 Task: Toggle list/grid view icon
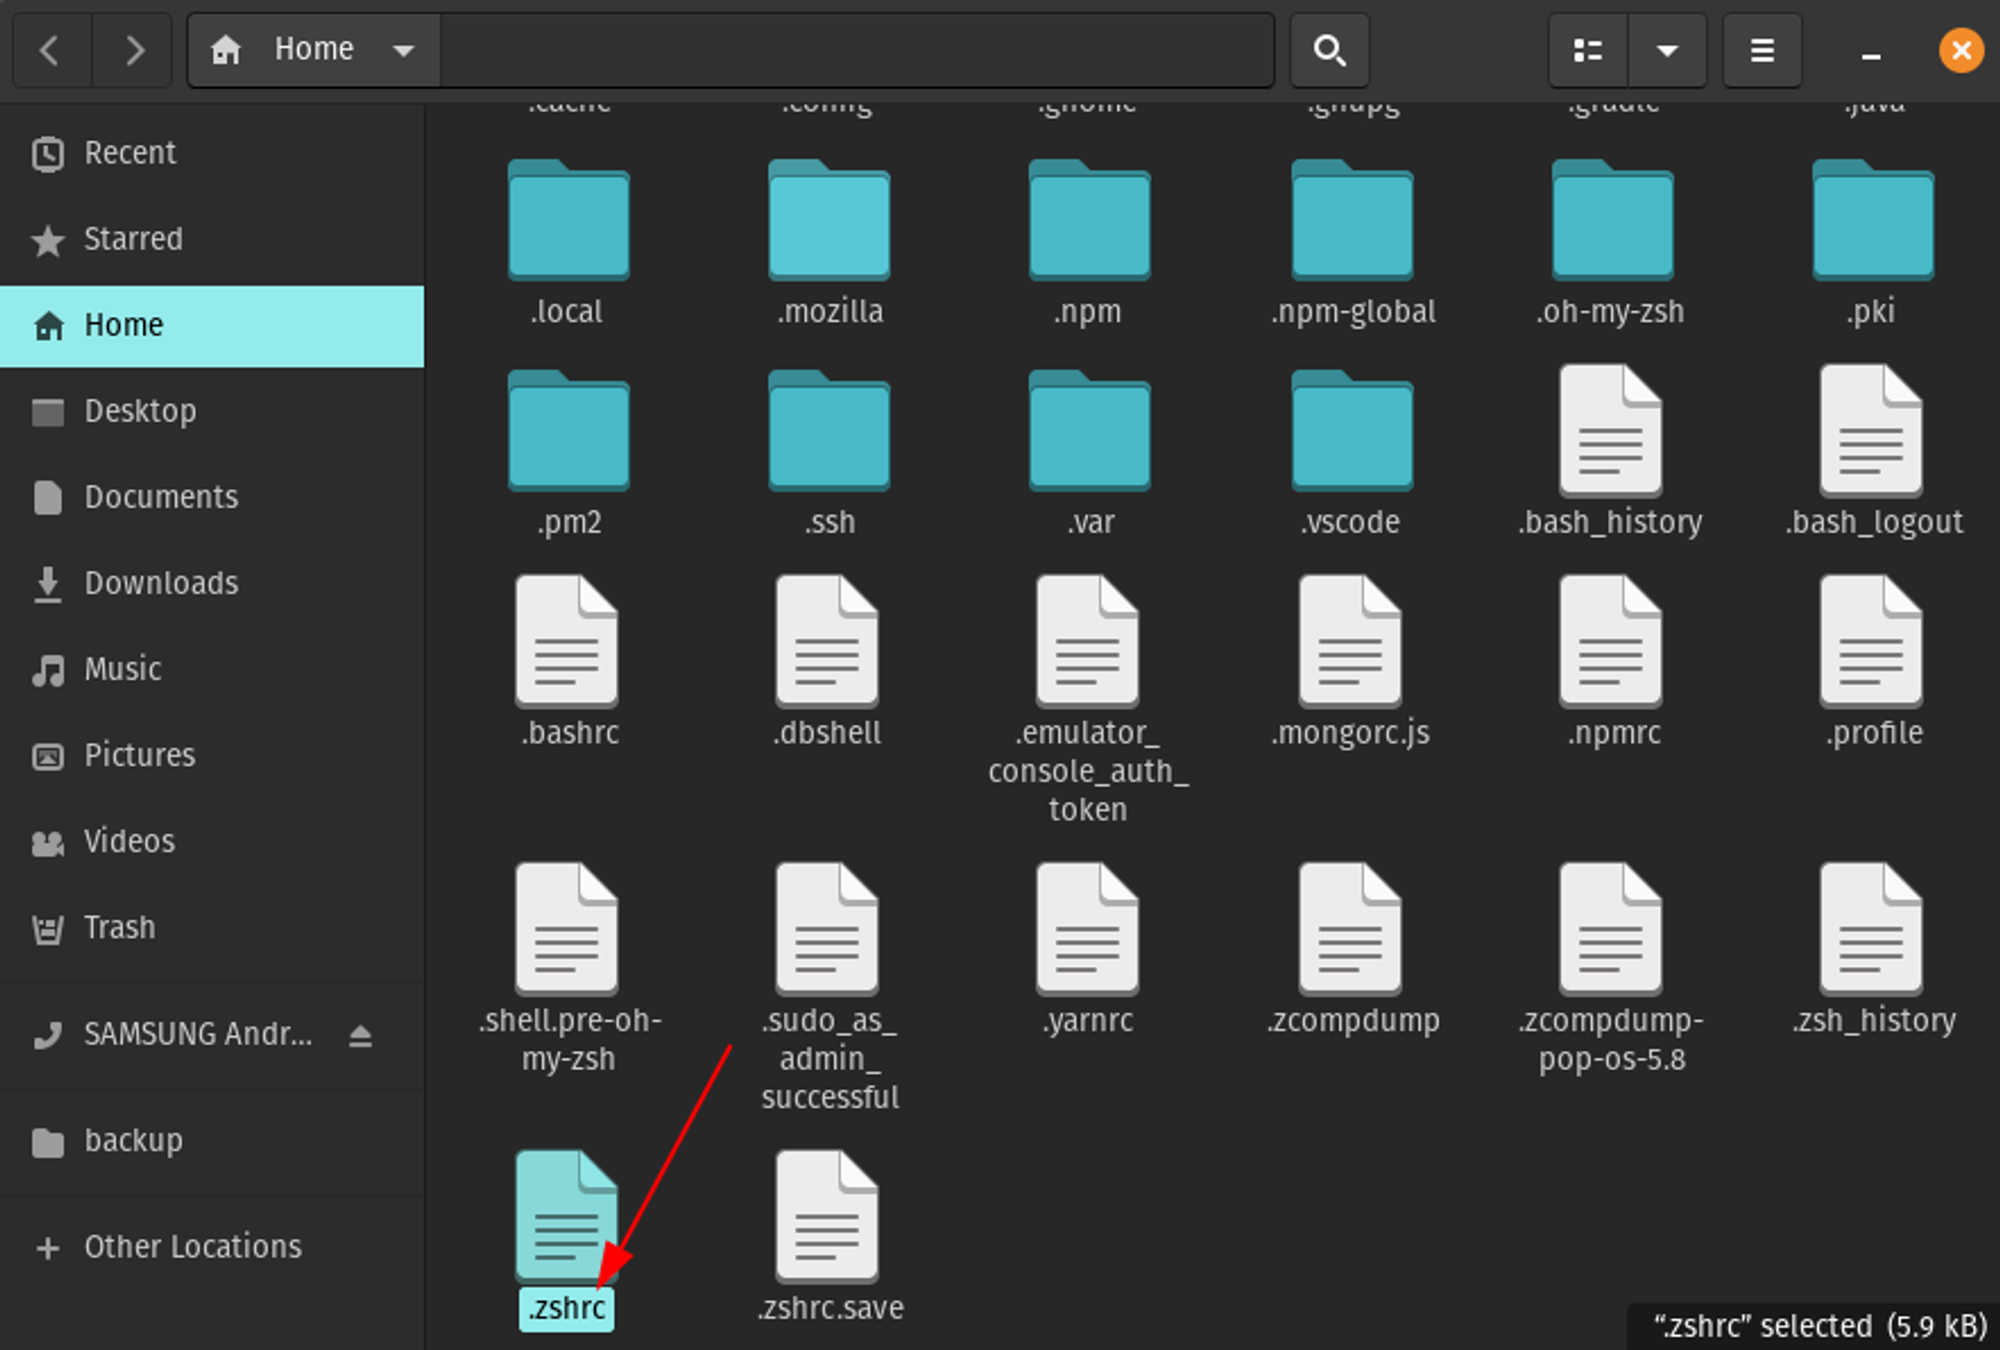coord(1587,50)
